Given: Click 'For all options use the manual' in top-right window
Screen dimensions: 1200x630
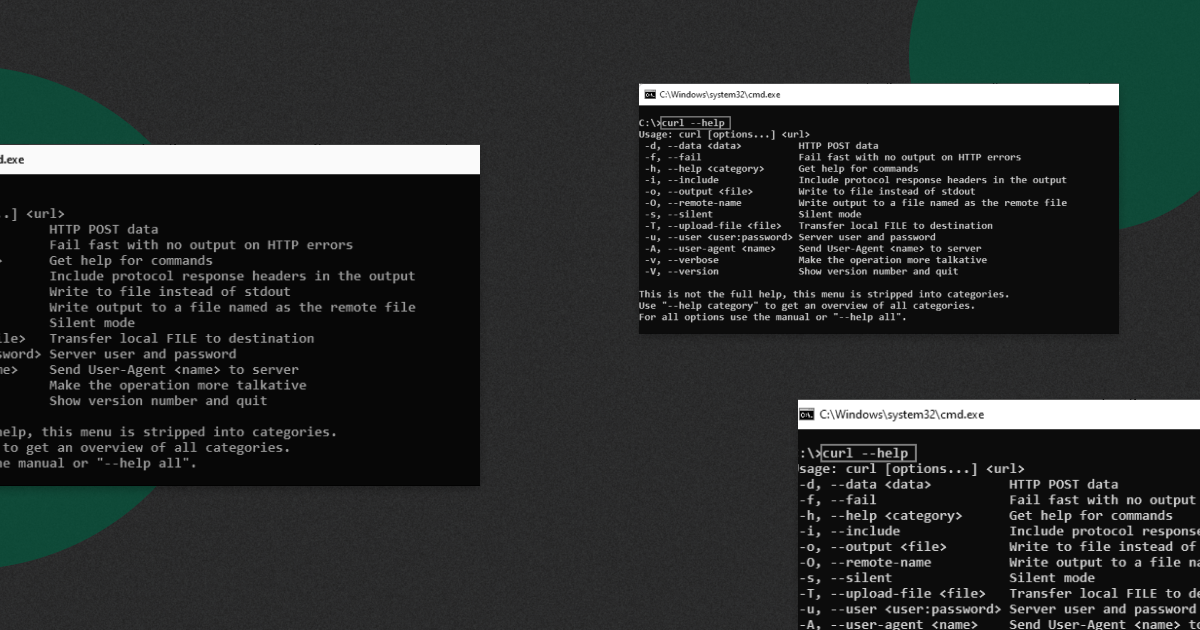Looking at the screenshot, I should pos(772,317).
